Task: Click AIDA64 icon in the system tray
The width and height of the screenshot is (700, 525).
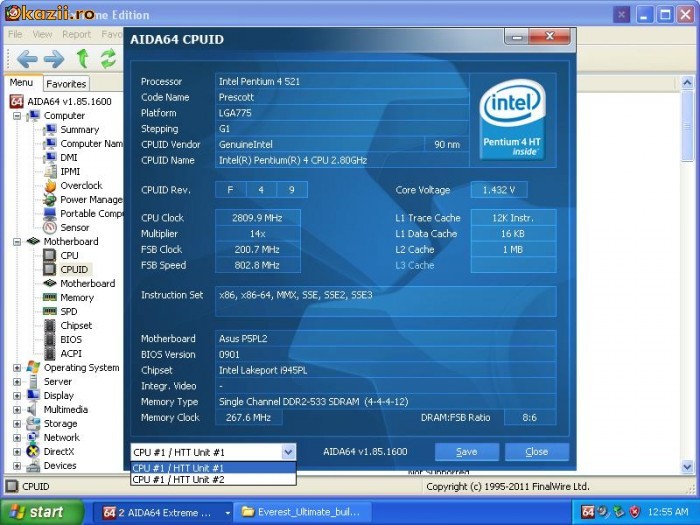Action: [x=588, y=512]
